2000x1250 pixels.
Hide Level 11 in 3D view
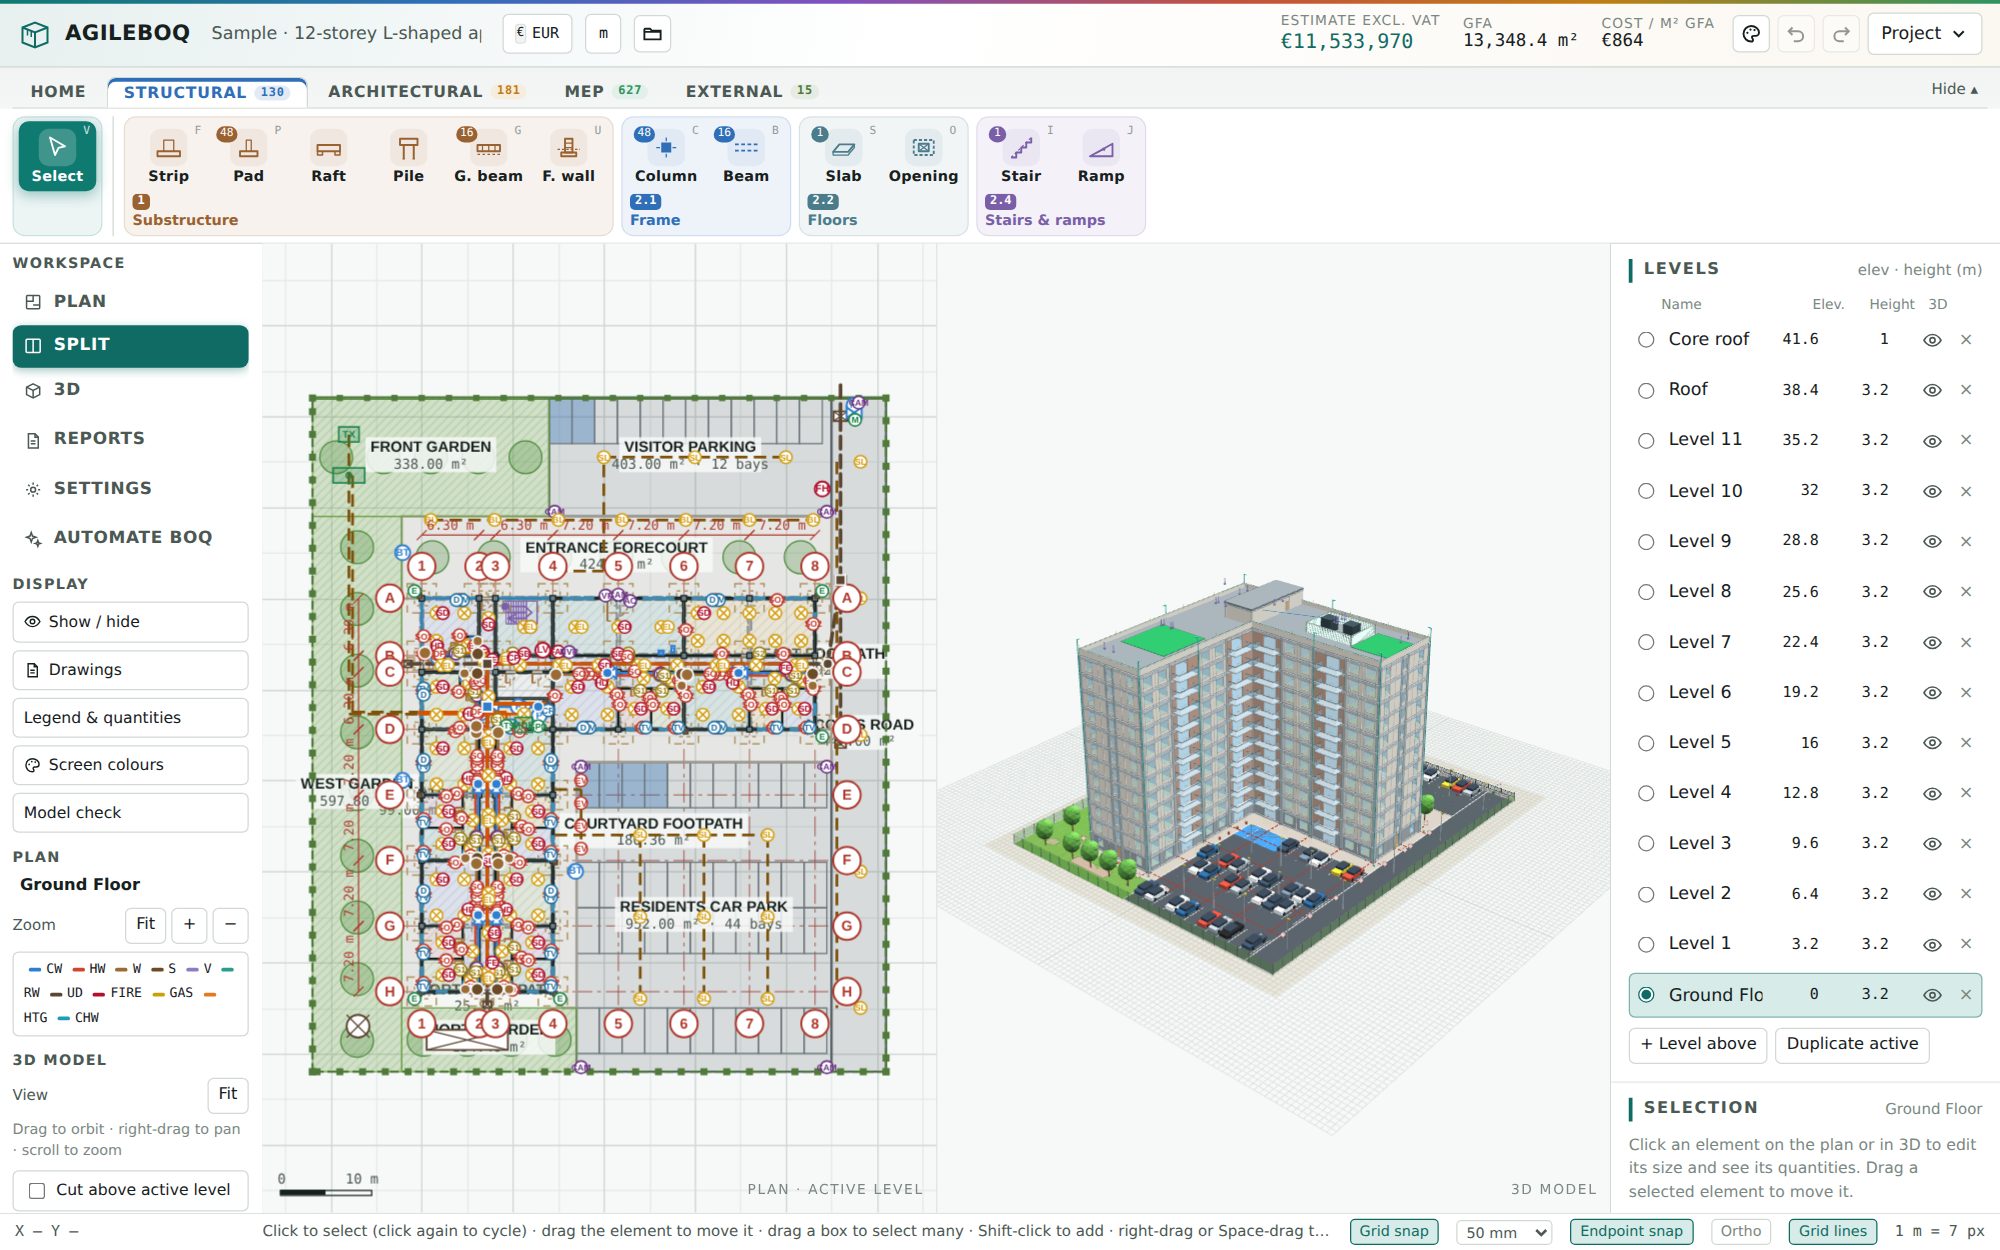pyautogui.click(x=1932, y=441)
